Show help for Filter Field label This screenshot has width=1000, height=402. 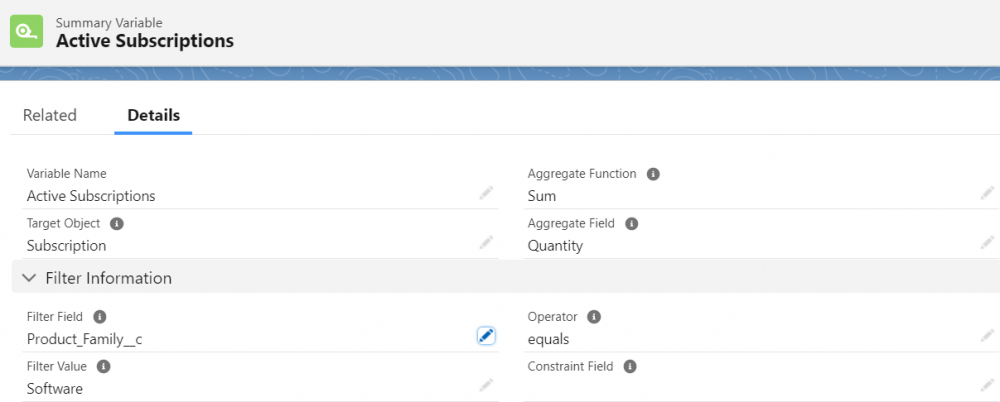point(99,317)
